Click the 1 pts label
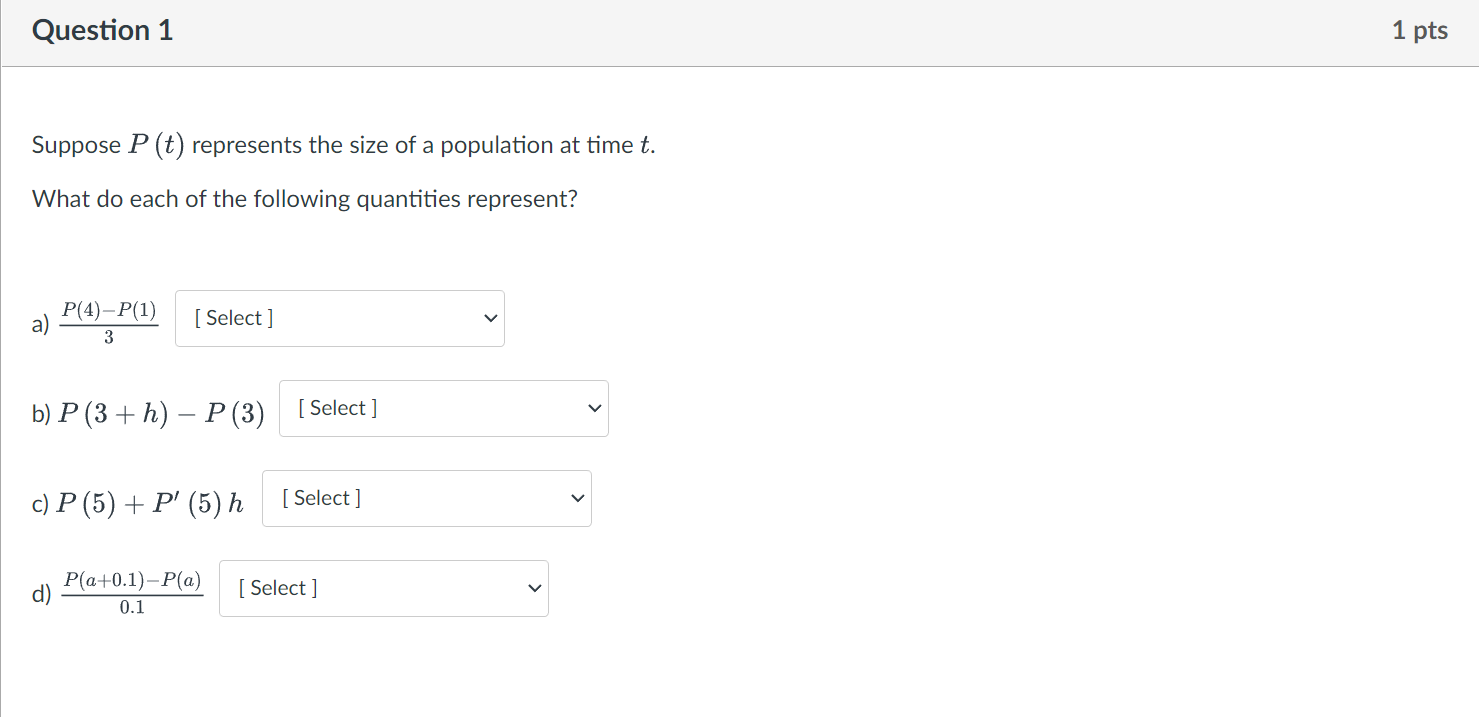Screen dimensions: 1479x717 pyautogui.click(x=1419, y=30)
